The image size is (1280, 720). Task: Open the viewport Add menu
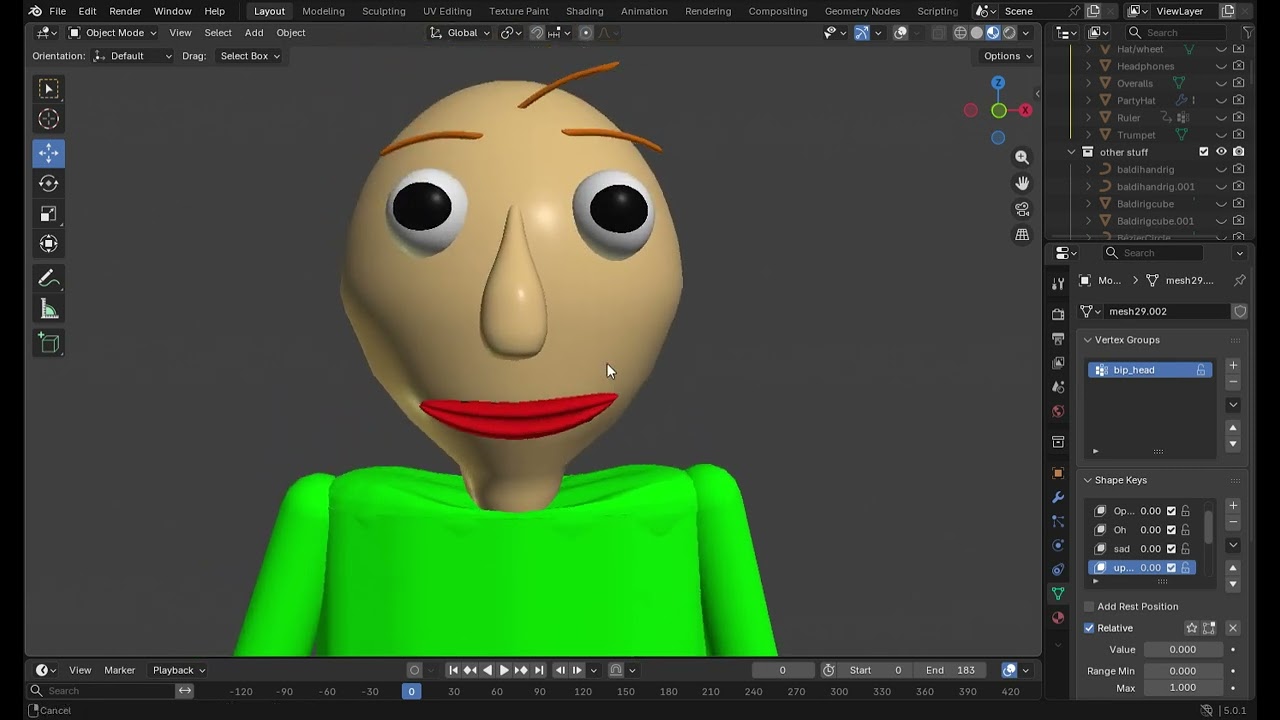[254, 33]
